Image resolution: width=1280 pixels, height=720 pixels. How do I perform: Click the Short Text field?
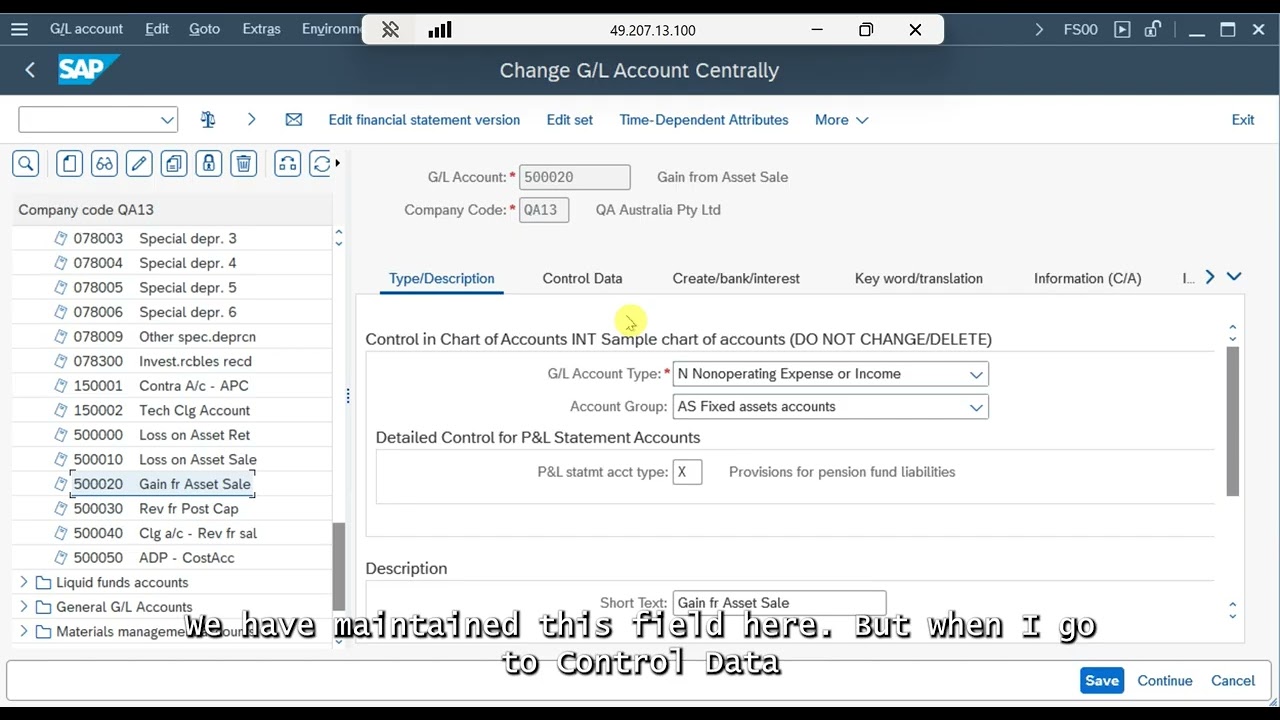pos(779,603)
